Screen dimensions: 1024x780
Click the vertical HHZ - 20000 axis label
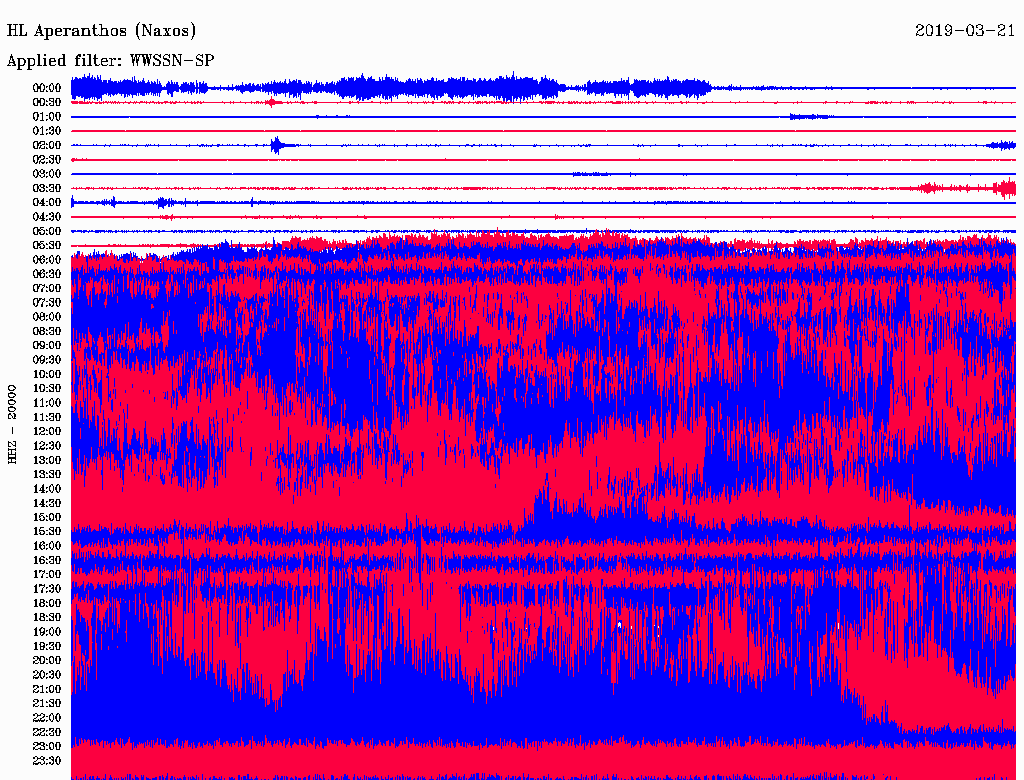pyautogui.click(x=13, y=423)
